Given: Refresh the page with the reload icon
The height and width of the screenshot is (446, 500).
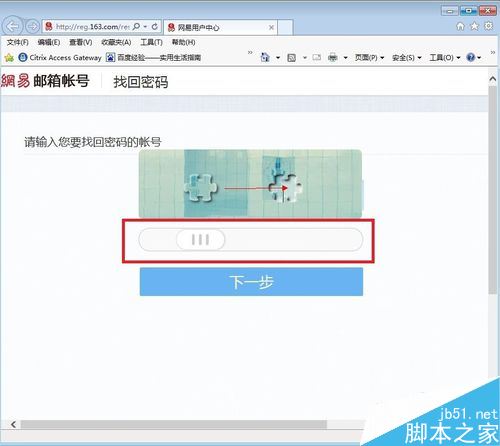Looking at the screenshot, I should (x=155, y=26).
